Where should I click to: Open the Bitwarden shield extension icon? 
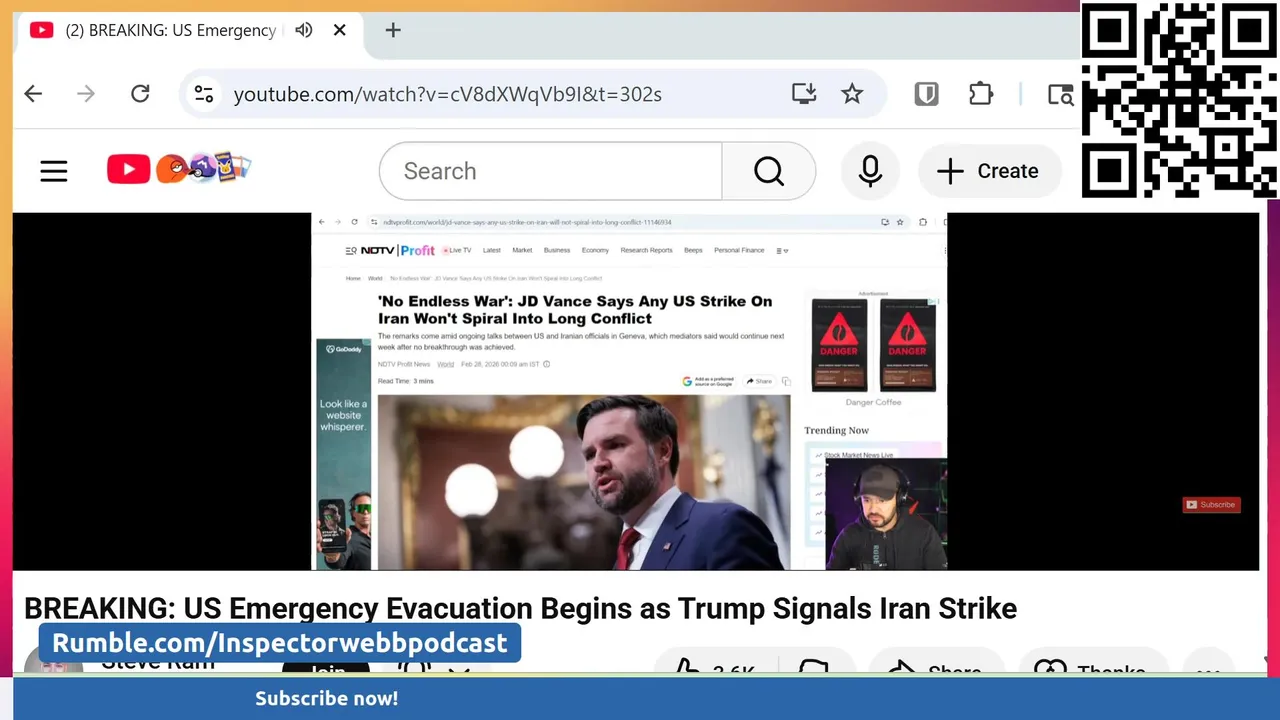click(926, 94)
